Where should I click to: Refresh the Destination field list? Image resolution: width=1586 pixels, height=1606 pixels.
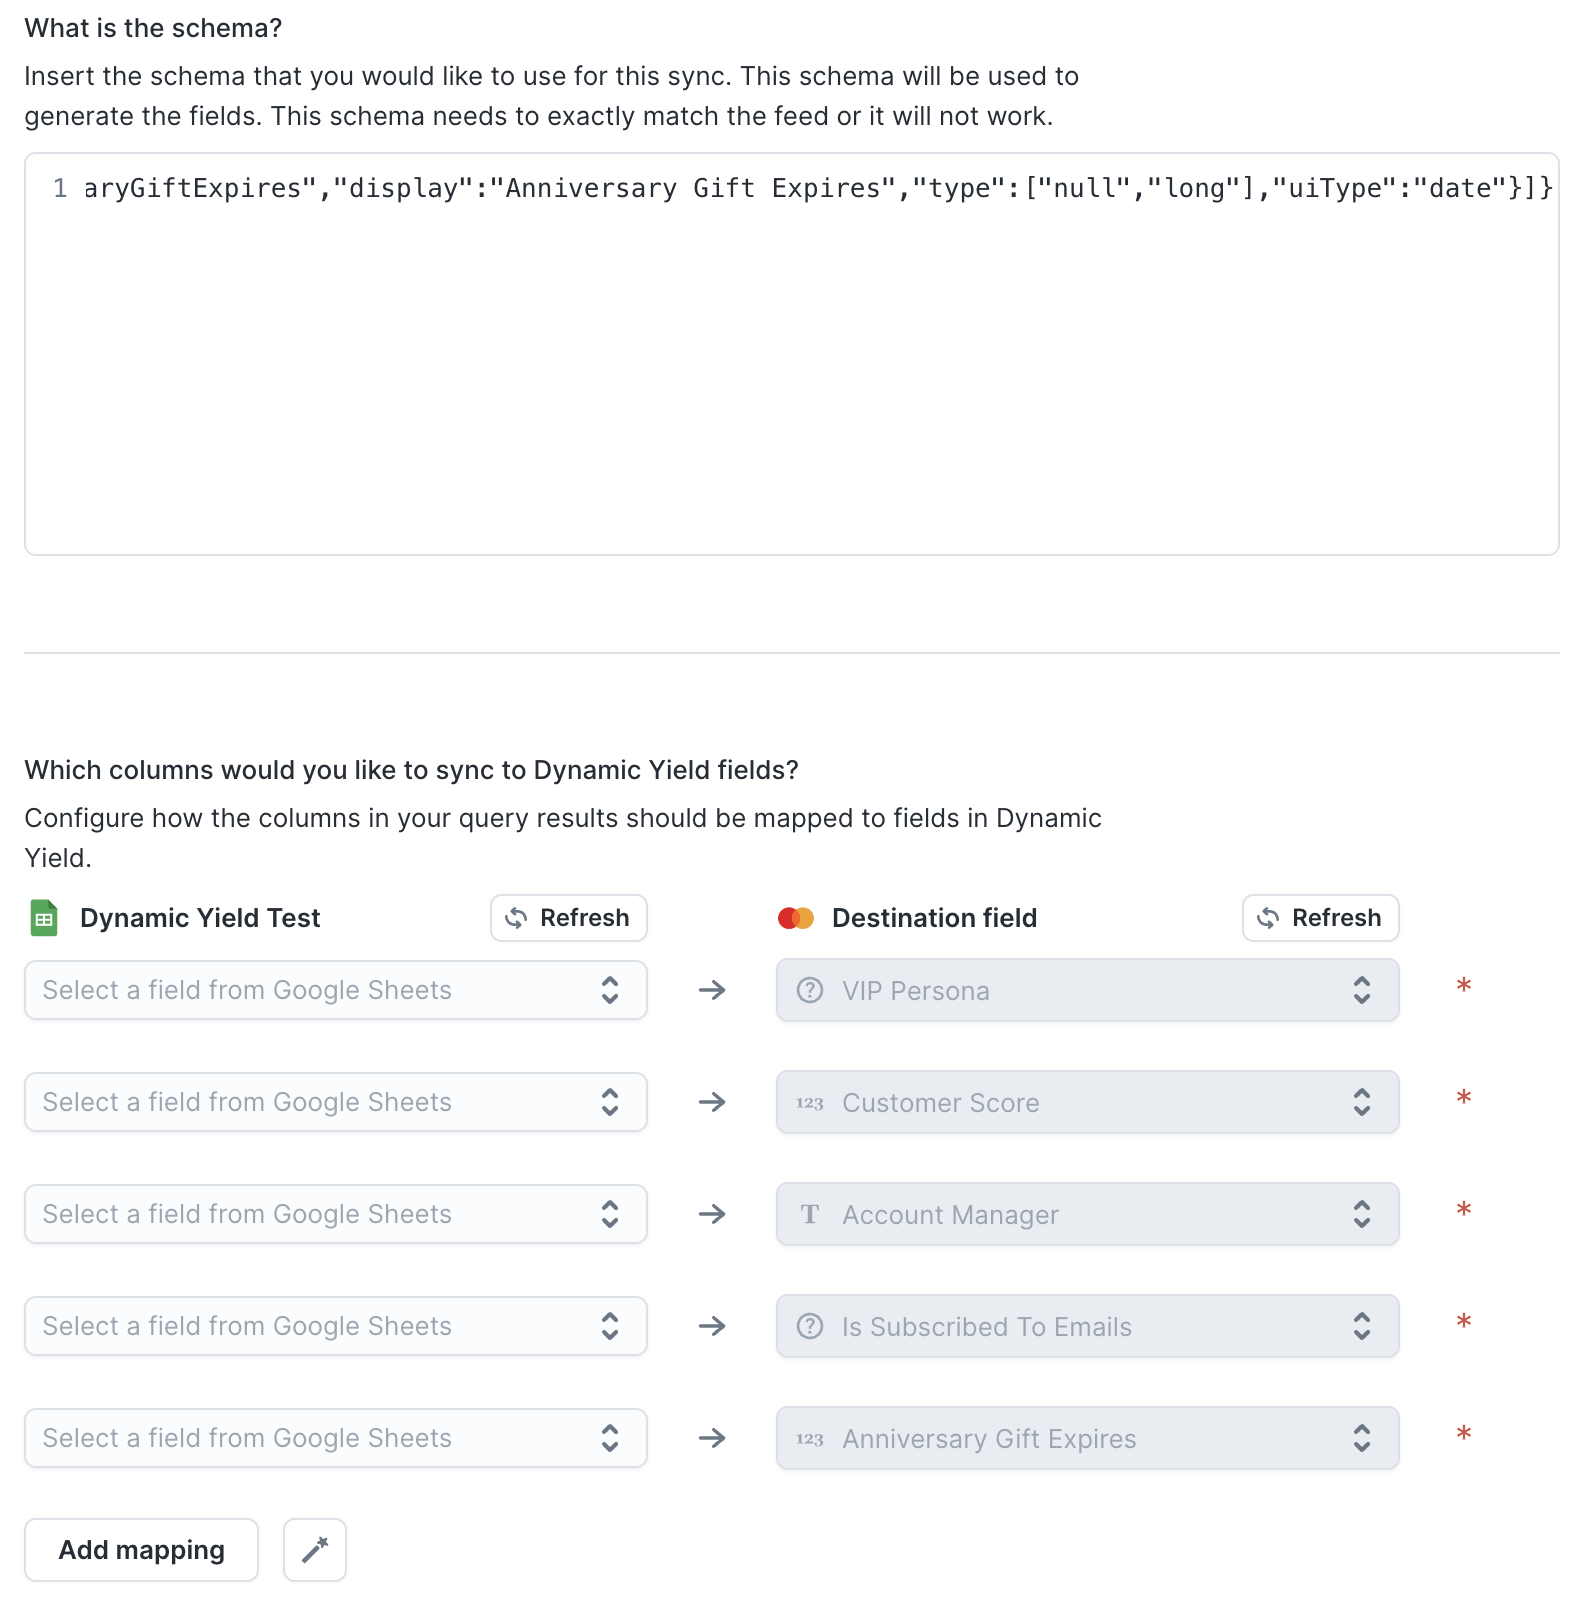(1320, 918)
